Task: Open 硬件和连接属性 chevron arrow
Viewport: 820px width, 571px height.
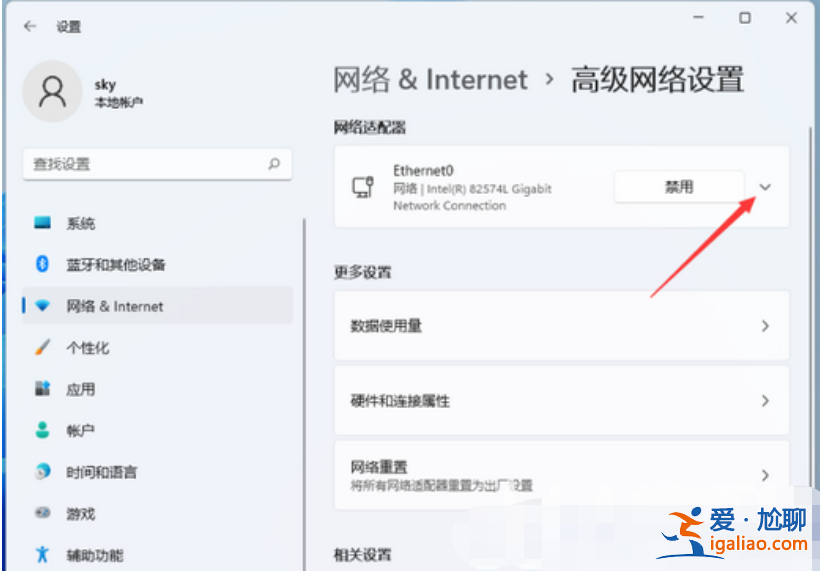Action: tap(765, 401)
